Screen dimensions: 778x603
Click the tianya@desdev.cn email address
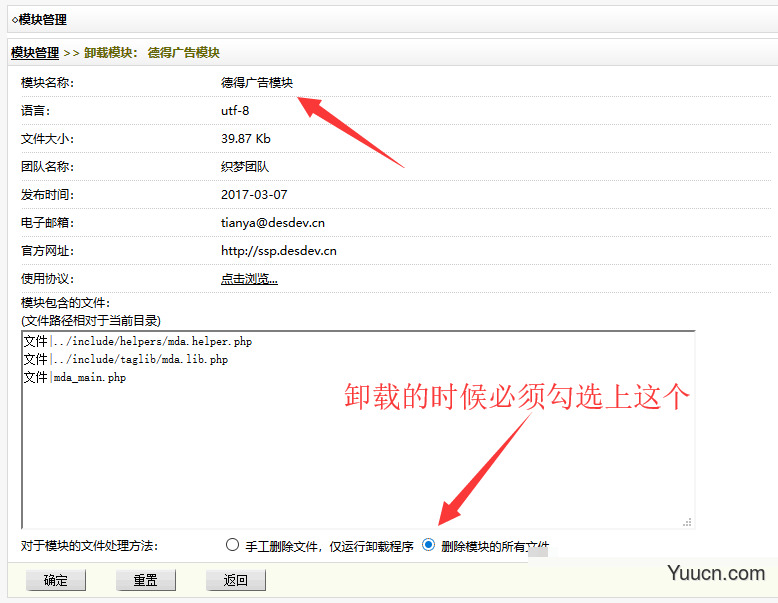click(272, 223)
